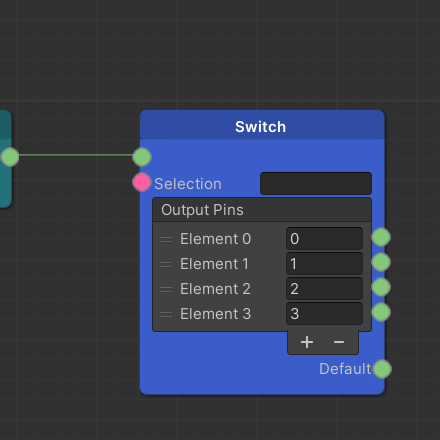Click the Selection value field
Screen dimensions: 440x440
point(316,183)
